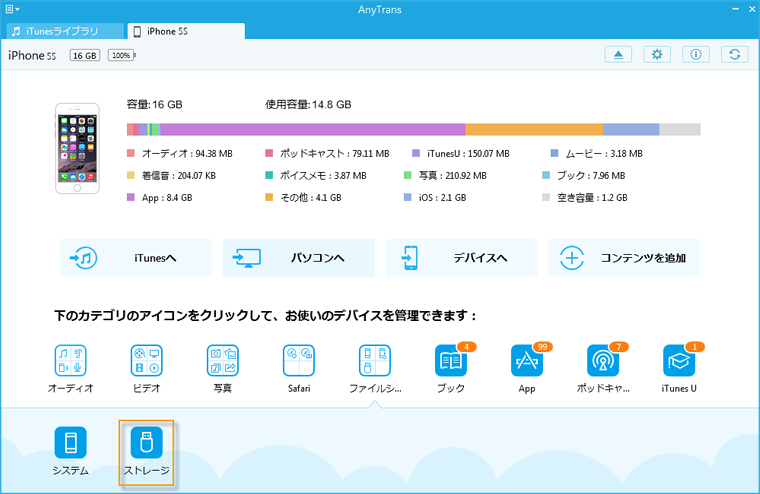Click the 写真 legend color swatch
The image size is (760, 494).
click(x=408, y=175)
